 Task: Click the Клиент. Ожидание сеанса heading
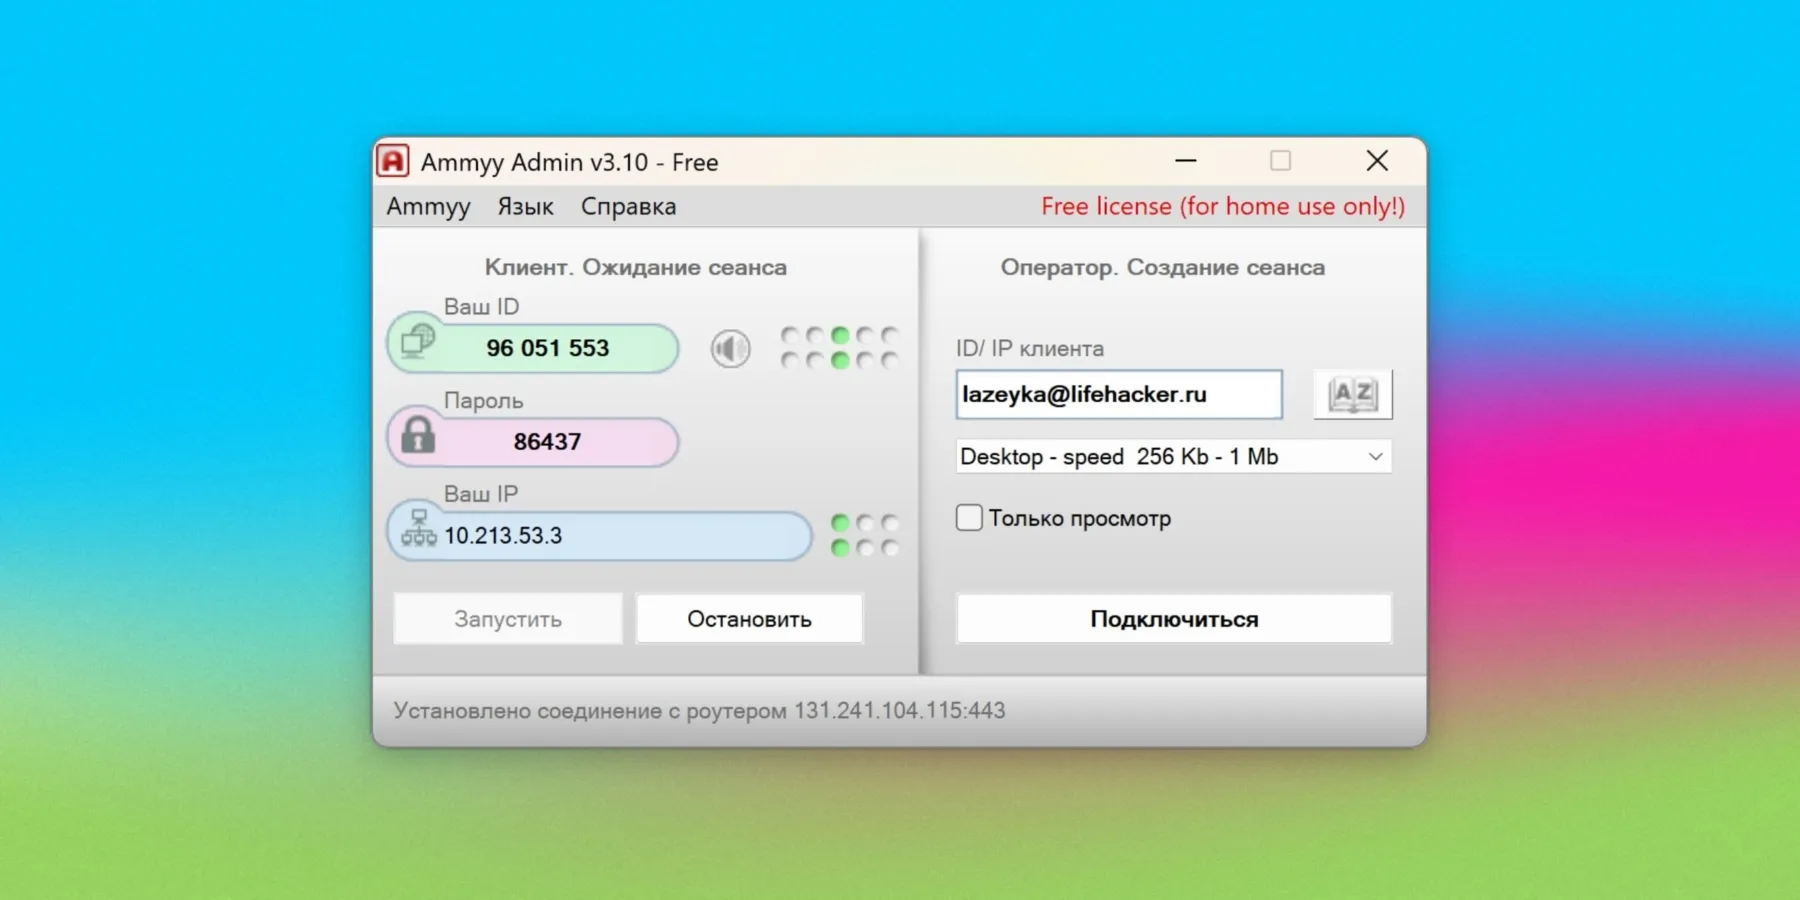click(636, 267)
